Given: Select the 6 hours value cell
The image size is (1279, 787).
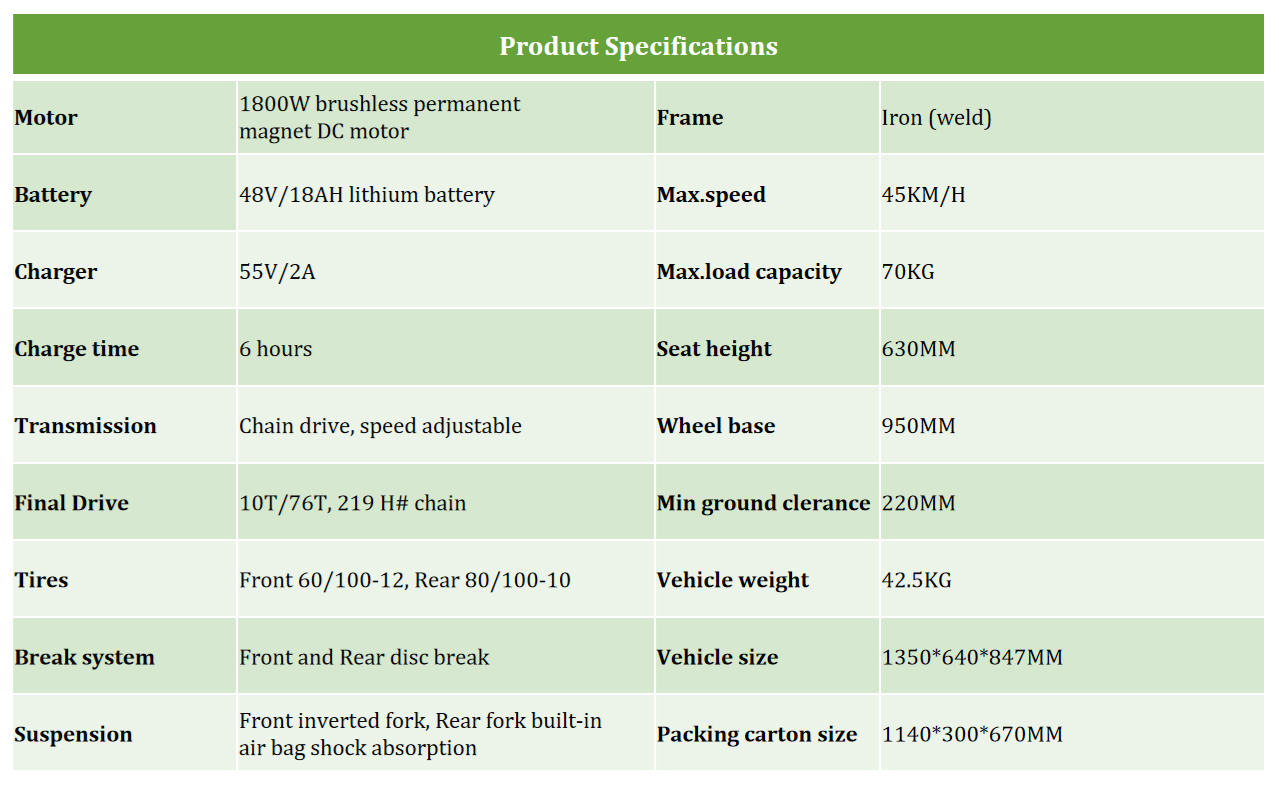Looking at the screenshot, I should [x=275, y=349].
